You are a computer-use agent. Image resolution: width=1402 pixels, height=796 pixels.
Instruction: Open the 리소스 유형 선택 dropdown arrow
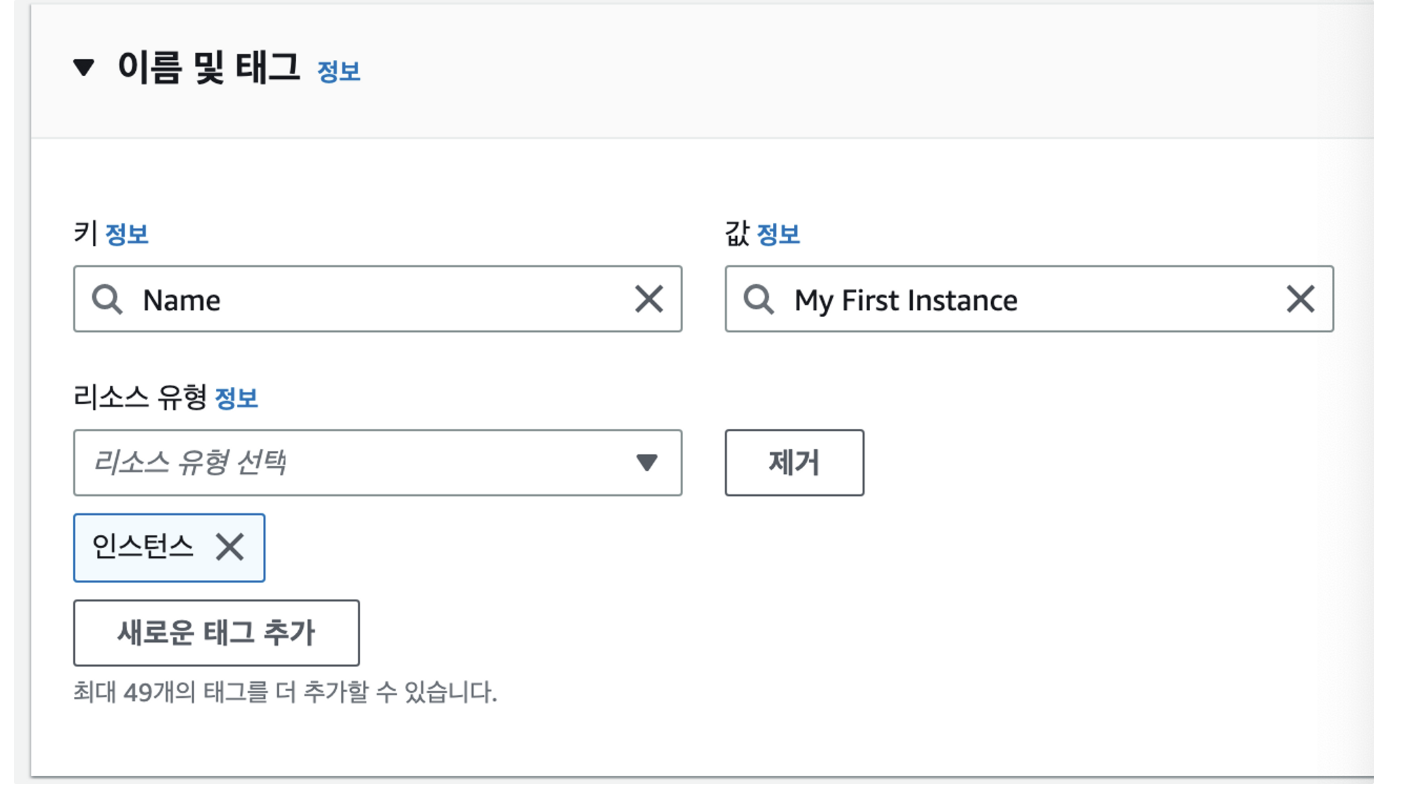click(647, 463)
